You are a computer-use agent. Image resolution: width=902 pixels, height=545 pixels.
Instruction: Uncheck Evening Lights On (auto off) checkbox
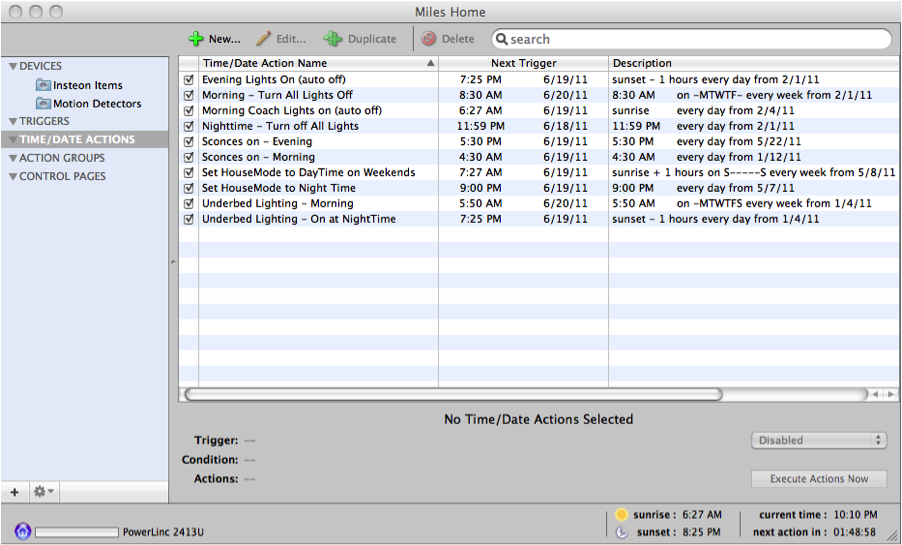tap(188, 79)
